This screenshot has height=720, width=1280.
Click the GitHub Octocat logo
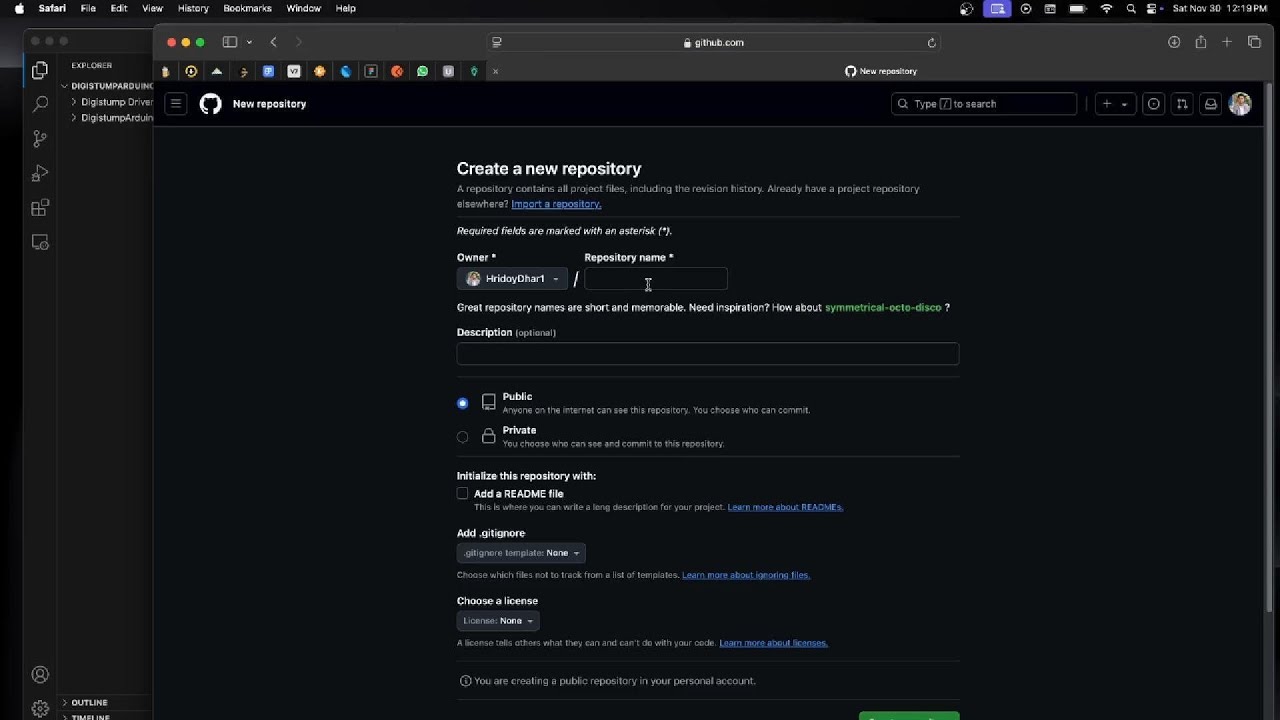210,104
